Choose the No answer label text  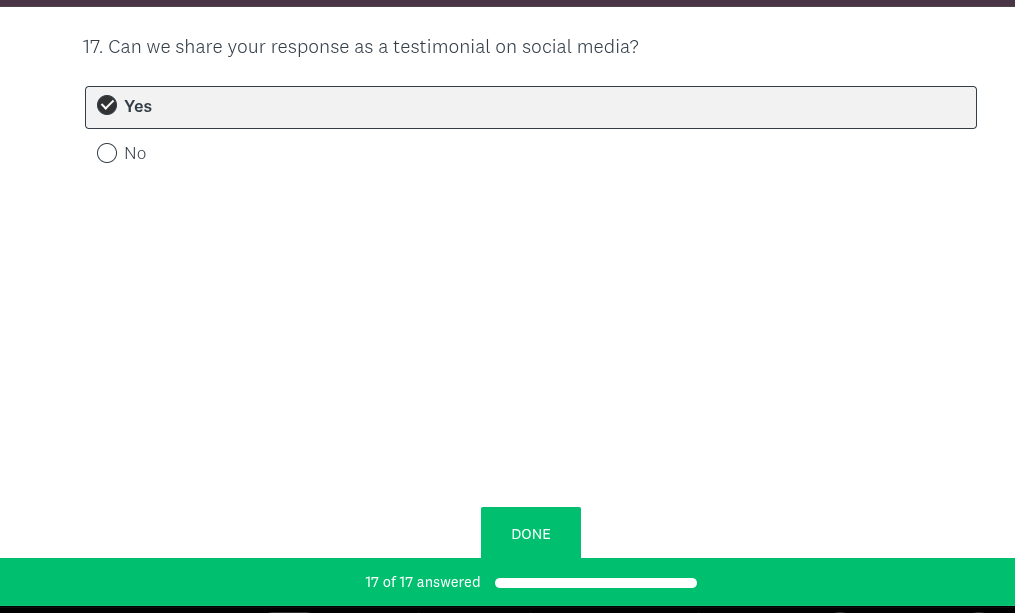tap(135, 153)
